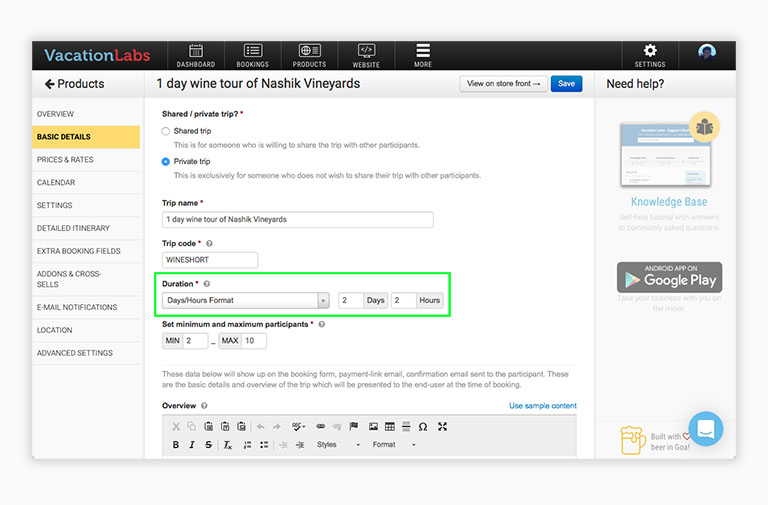Expand the Styles dropdown in editor
Viewport: 768px width, 505px height.
coord(338,445)
